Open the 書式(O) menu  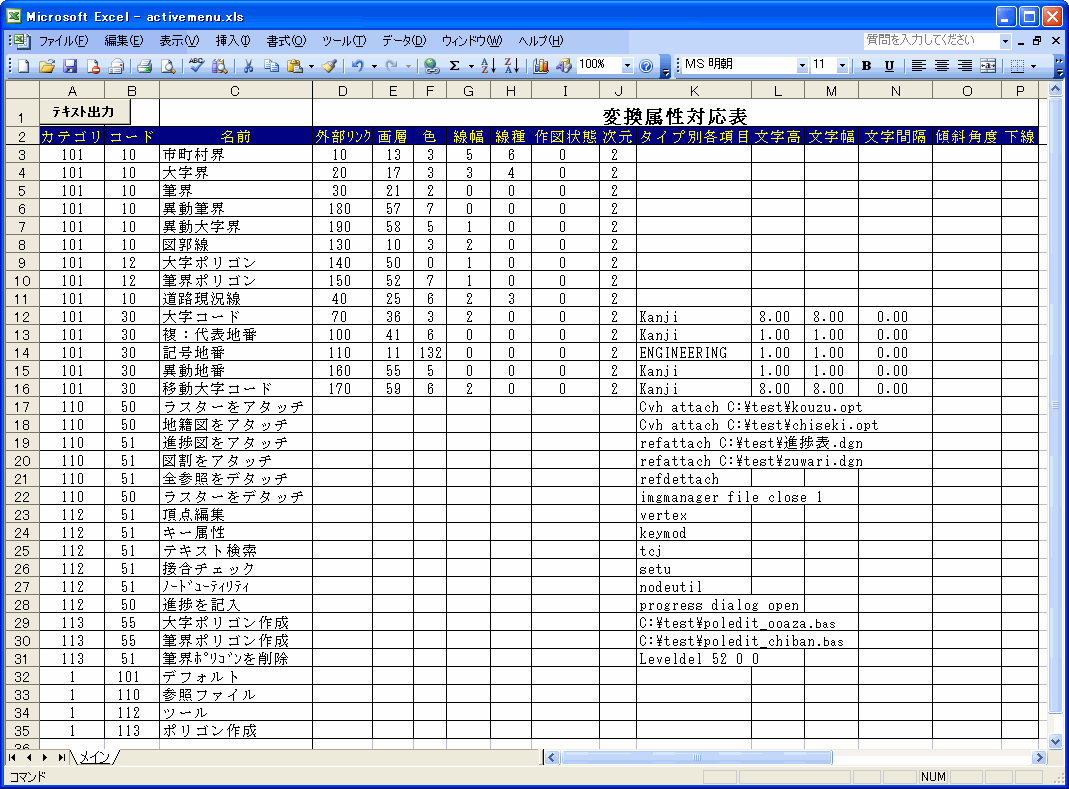[286, 41]
